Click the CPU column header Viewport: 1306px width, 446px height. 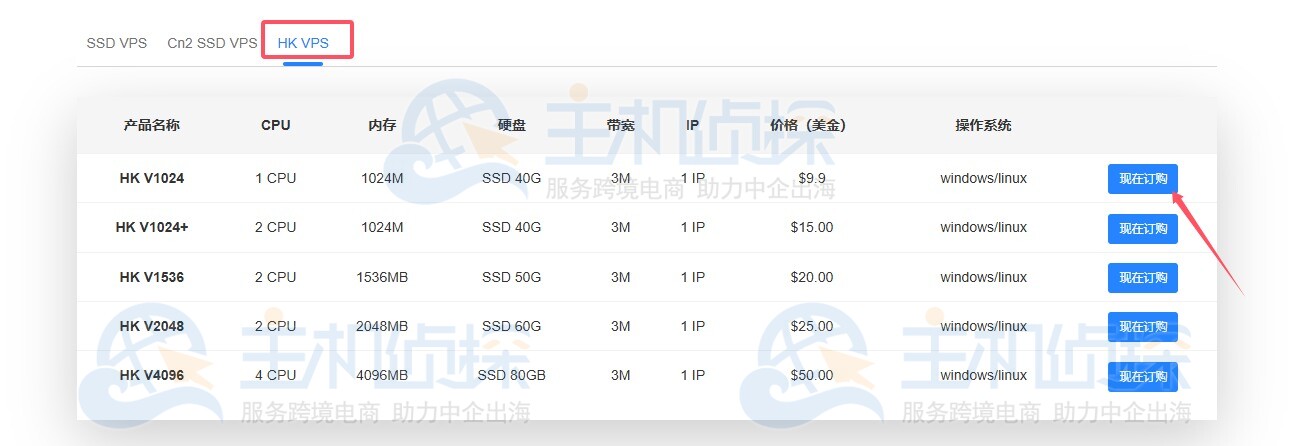pyautogui.click(x=276, y=125)
